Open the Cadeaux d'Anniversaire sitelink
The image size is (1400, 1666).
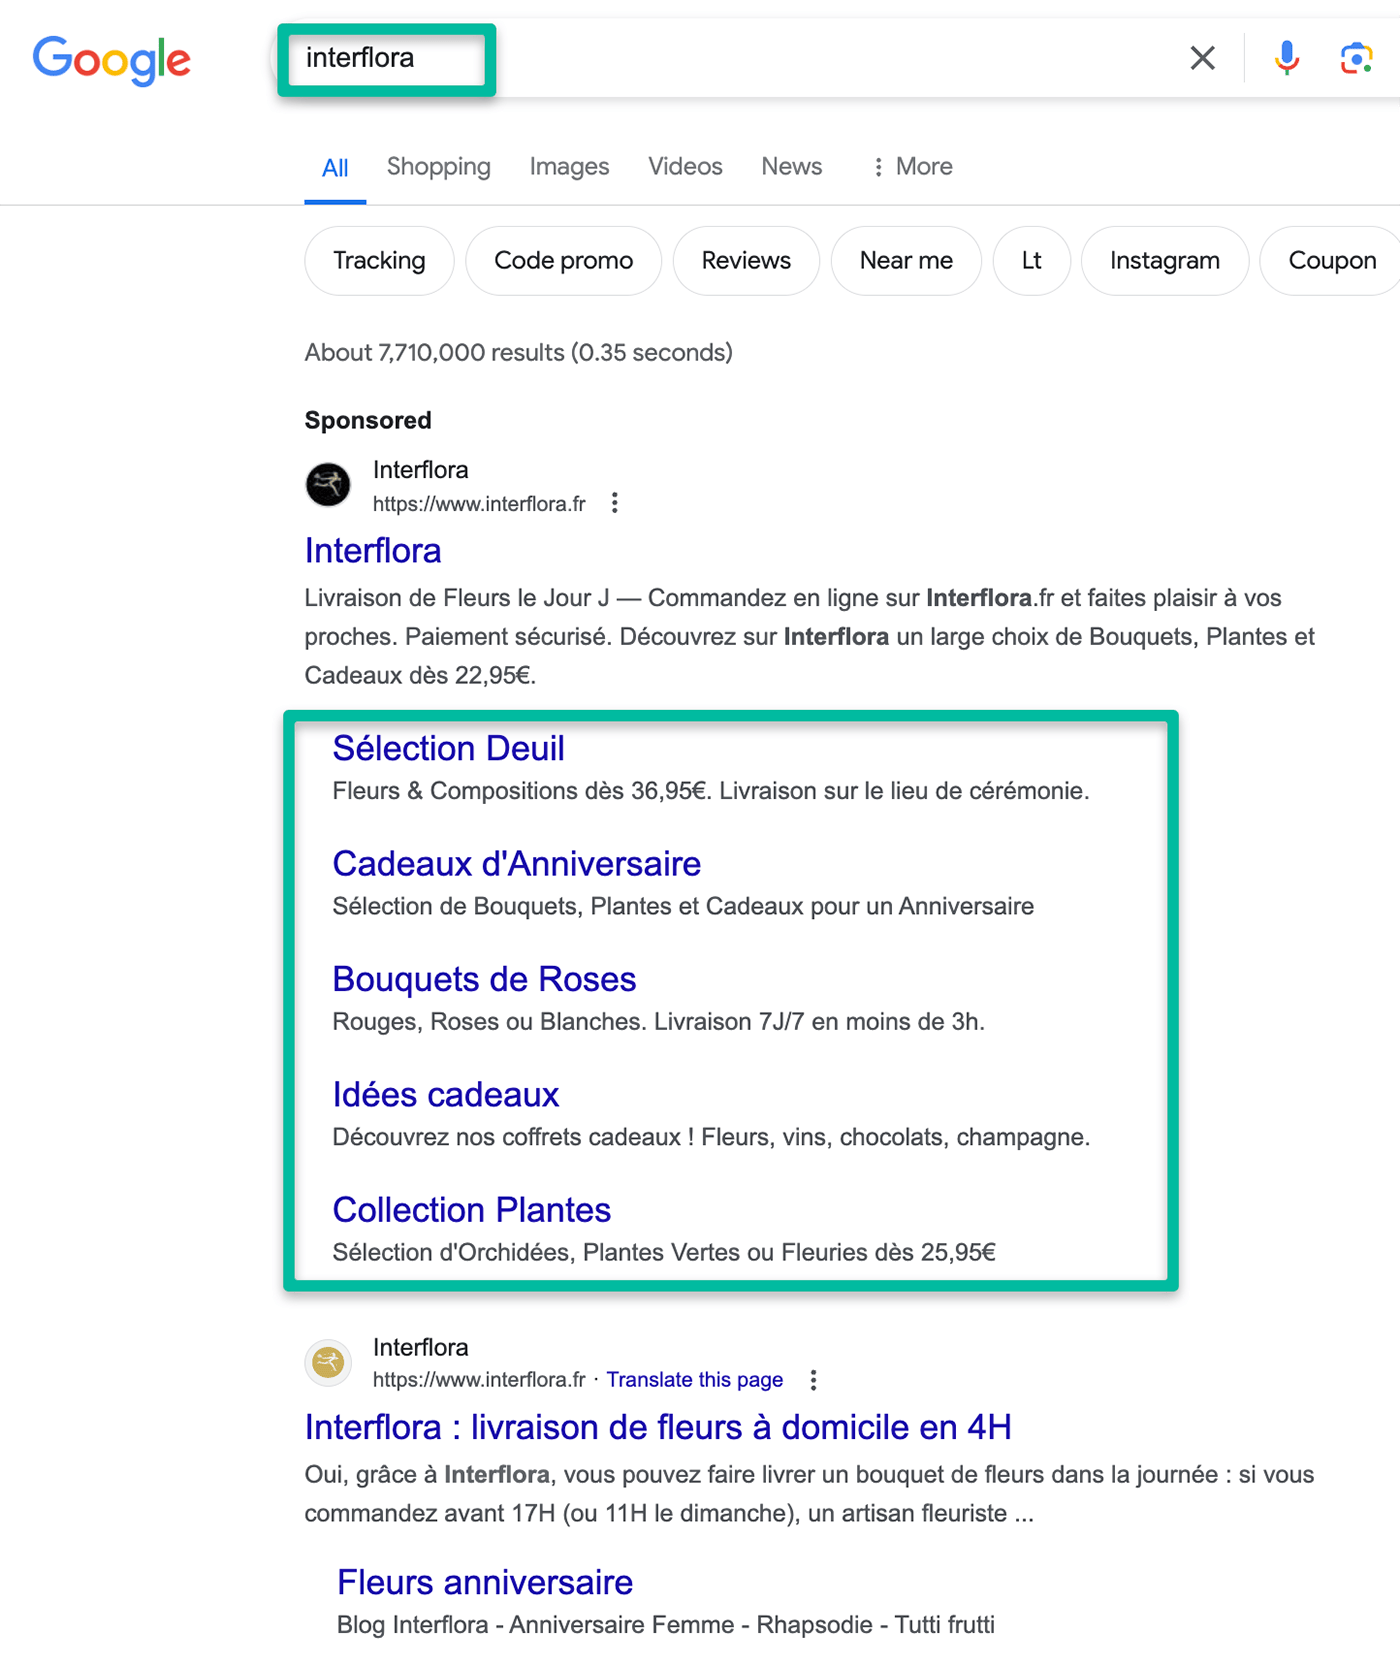tap(517, 864)
